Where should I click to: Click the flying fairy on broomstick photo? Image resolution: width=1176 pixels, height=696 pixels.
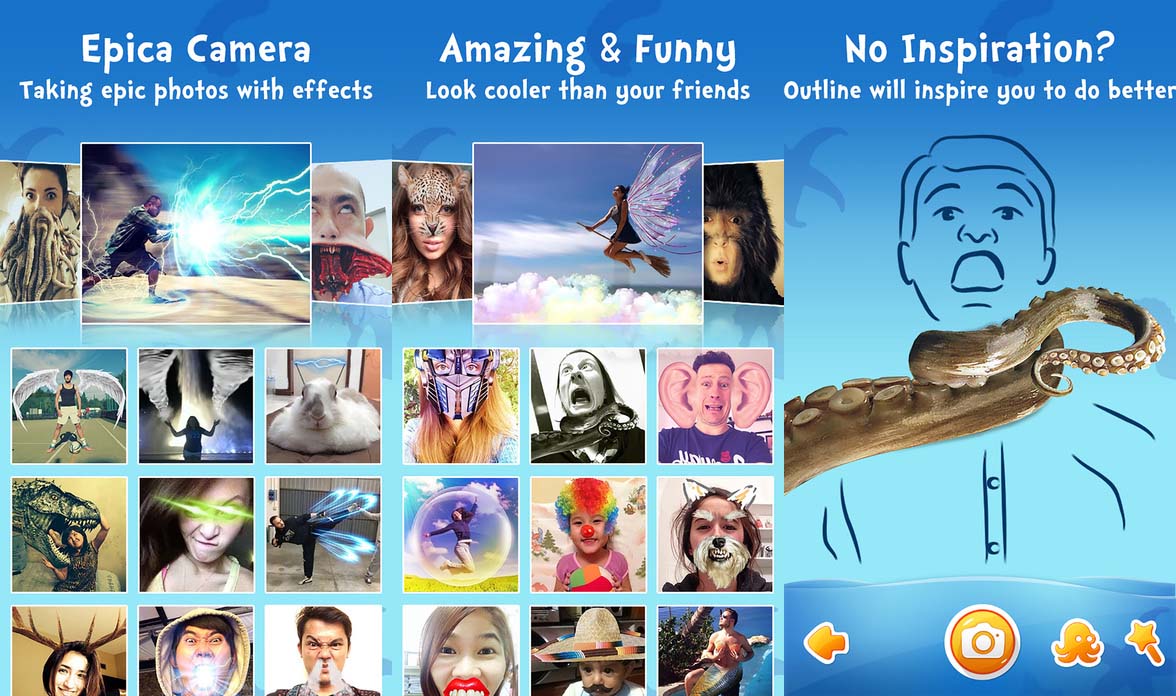588,232
